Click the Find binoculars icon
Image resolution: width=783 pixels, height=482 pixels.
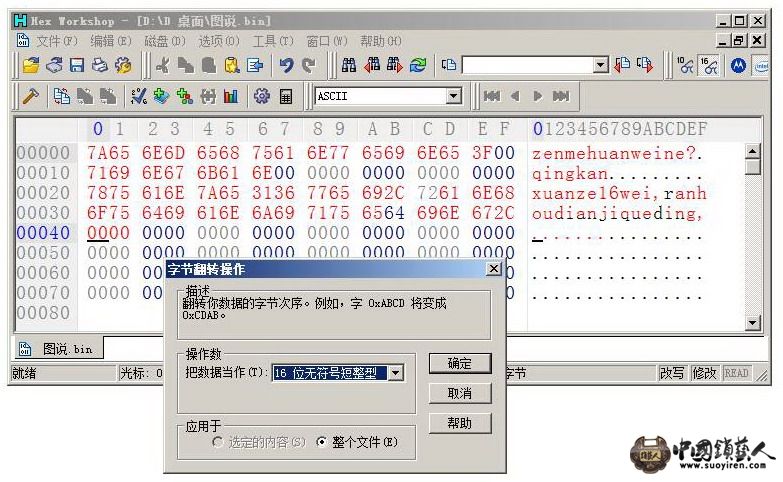coord(349,65)
